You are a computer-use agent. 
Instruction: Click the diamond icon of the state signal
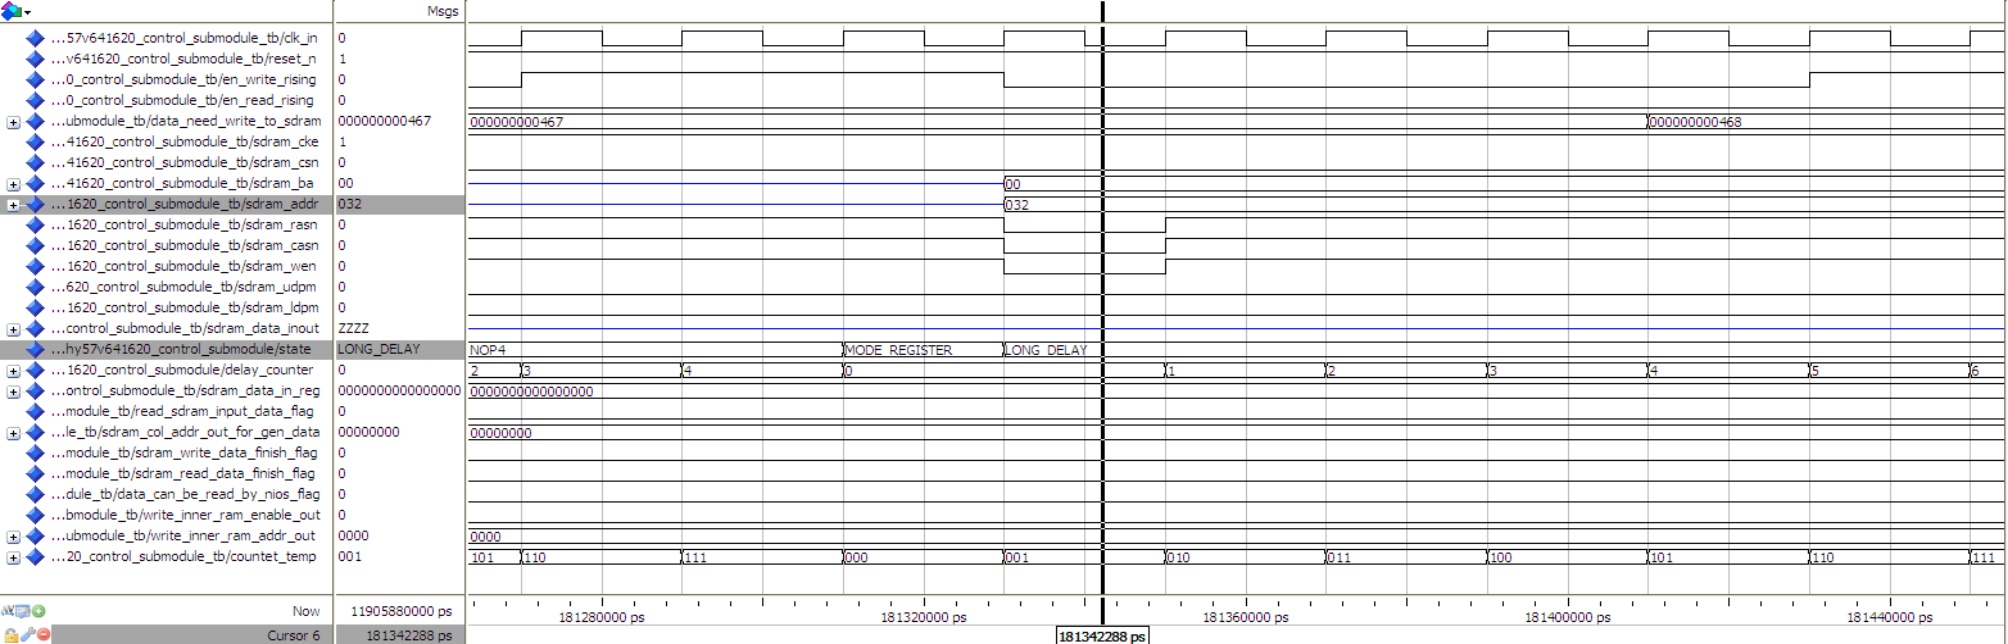tap(35, 349)
